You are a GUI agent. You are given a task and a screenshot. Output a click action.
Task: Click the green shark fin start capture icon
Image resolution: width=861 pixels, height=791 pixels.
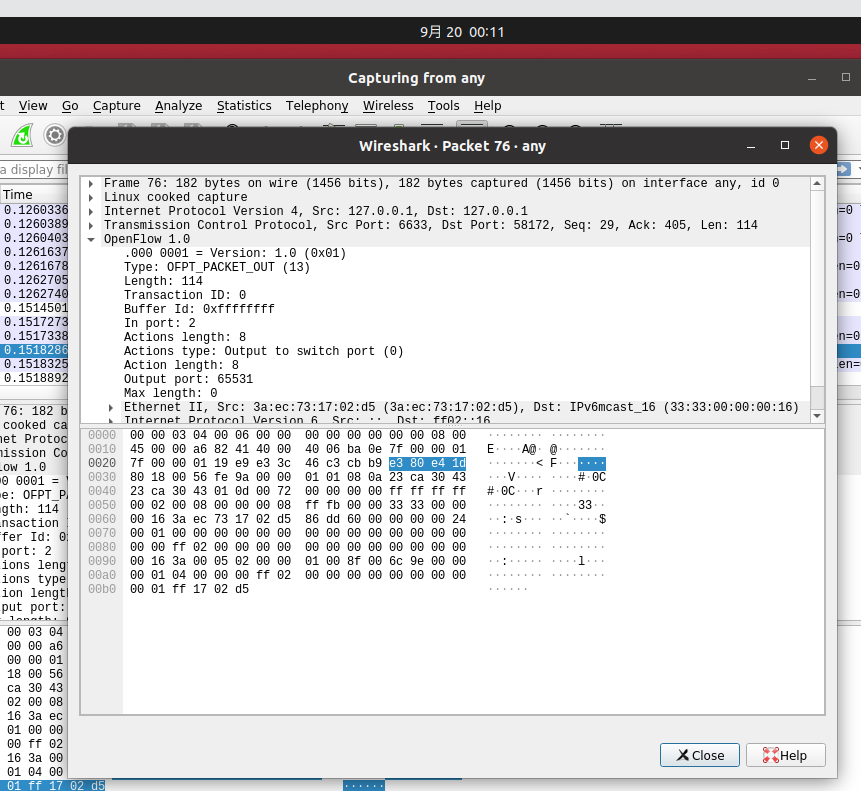pyautogui.click(x=23, y=135)
